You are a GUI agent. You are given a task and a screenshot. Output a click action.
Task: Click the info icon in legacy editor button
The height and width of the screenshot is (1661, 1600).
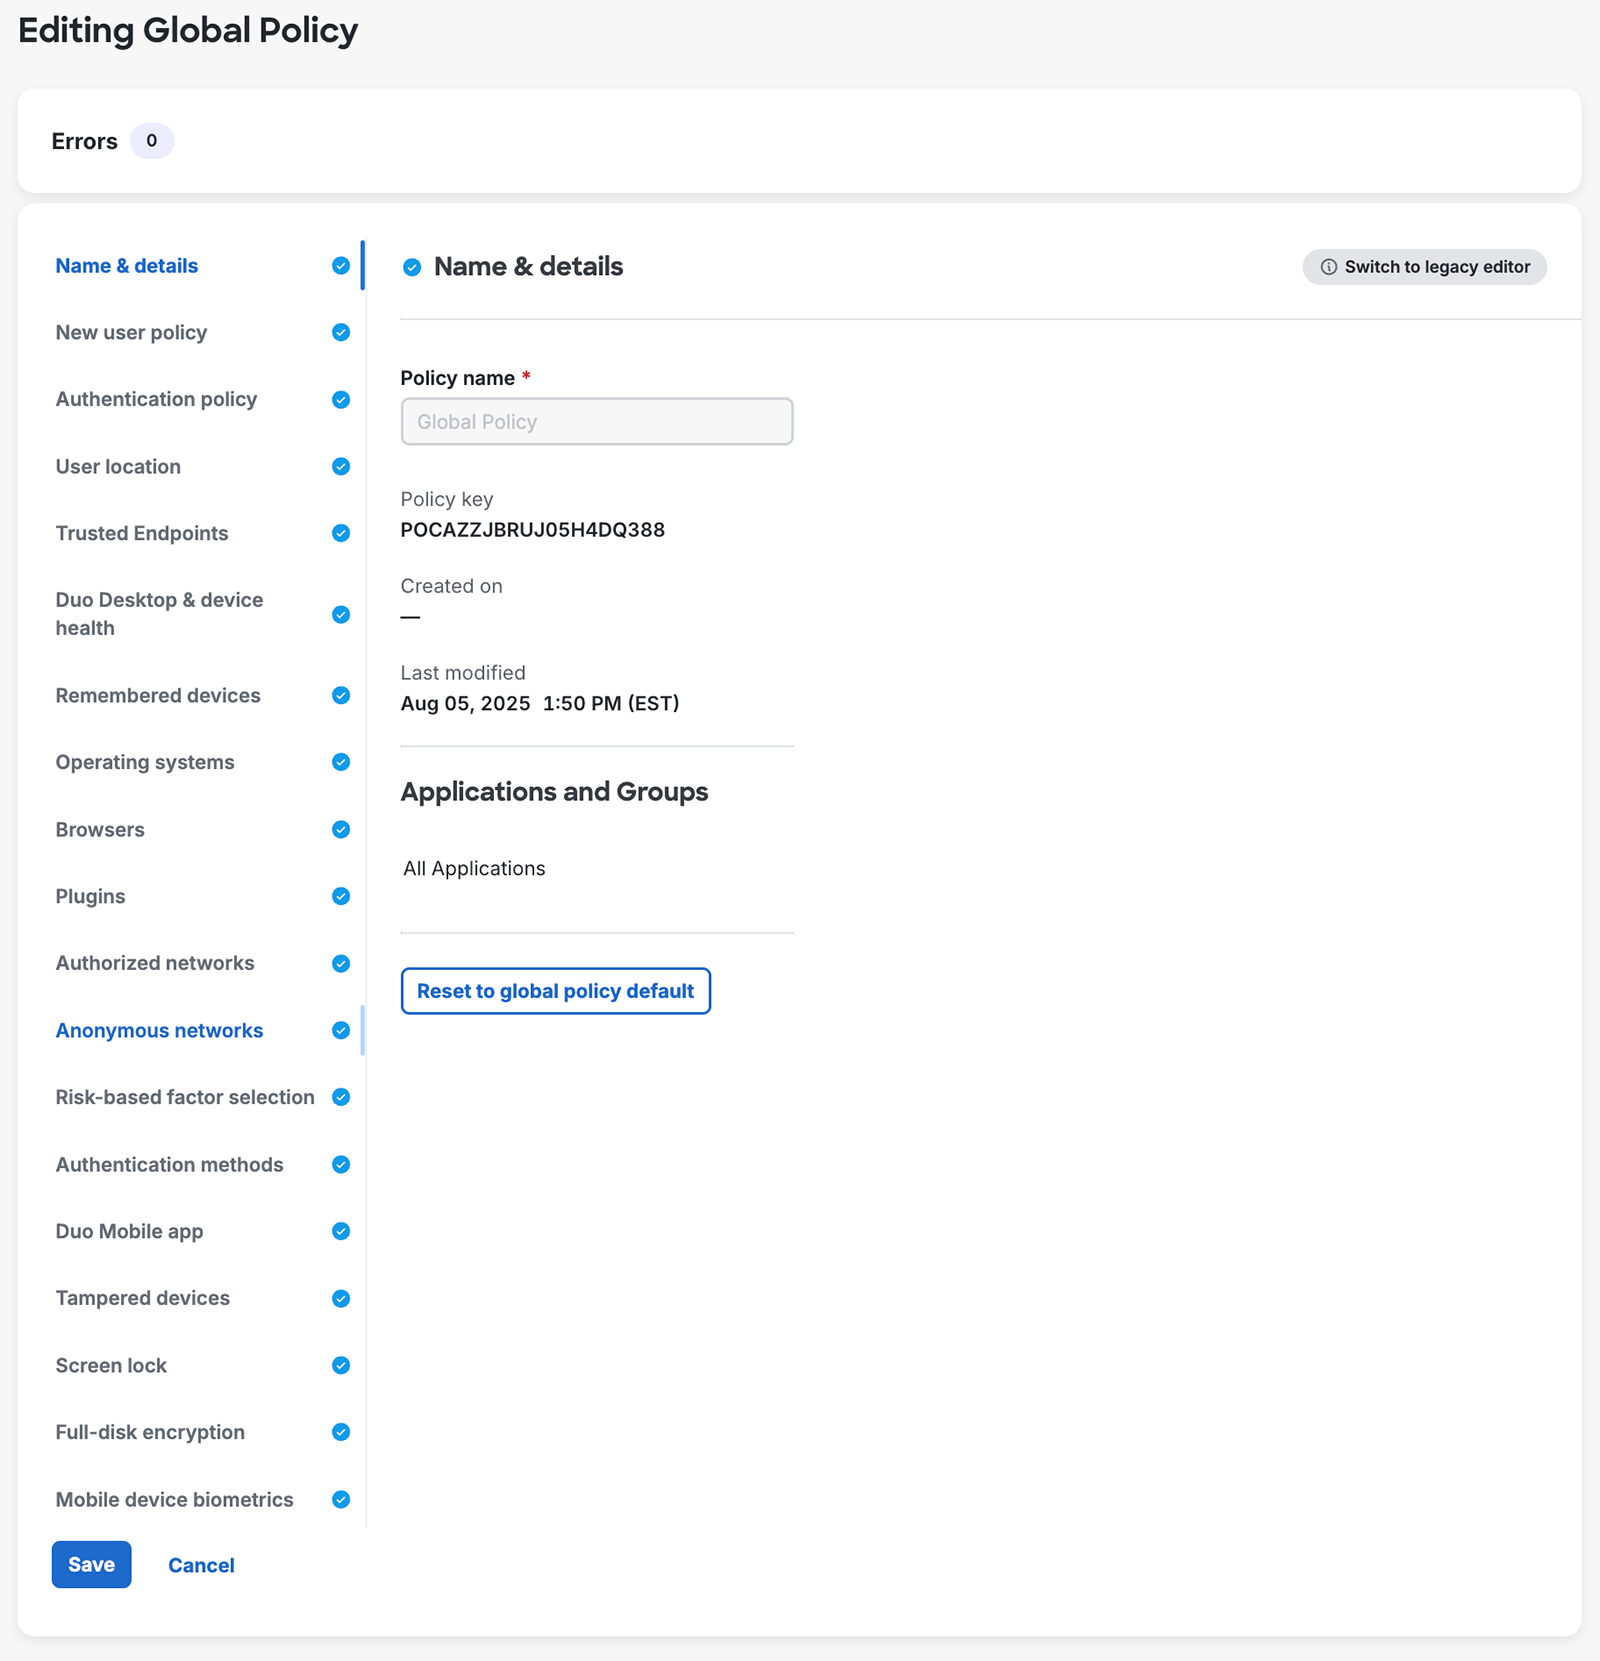click(1328, 267)
